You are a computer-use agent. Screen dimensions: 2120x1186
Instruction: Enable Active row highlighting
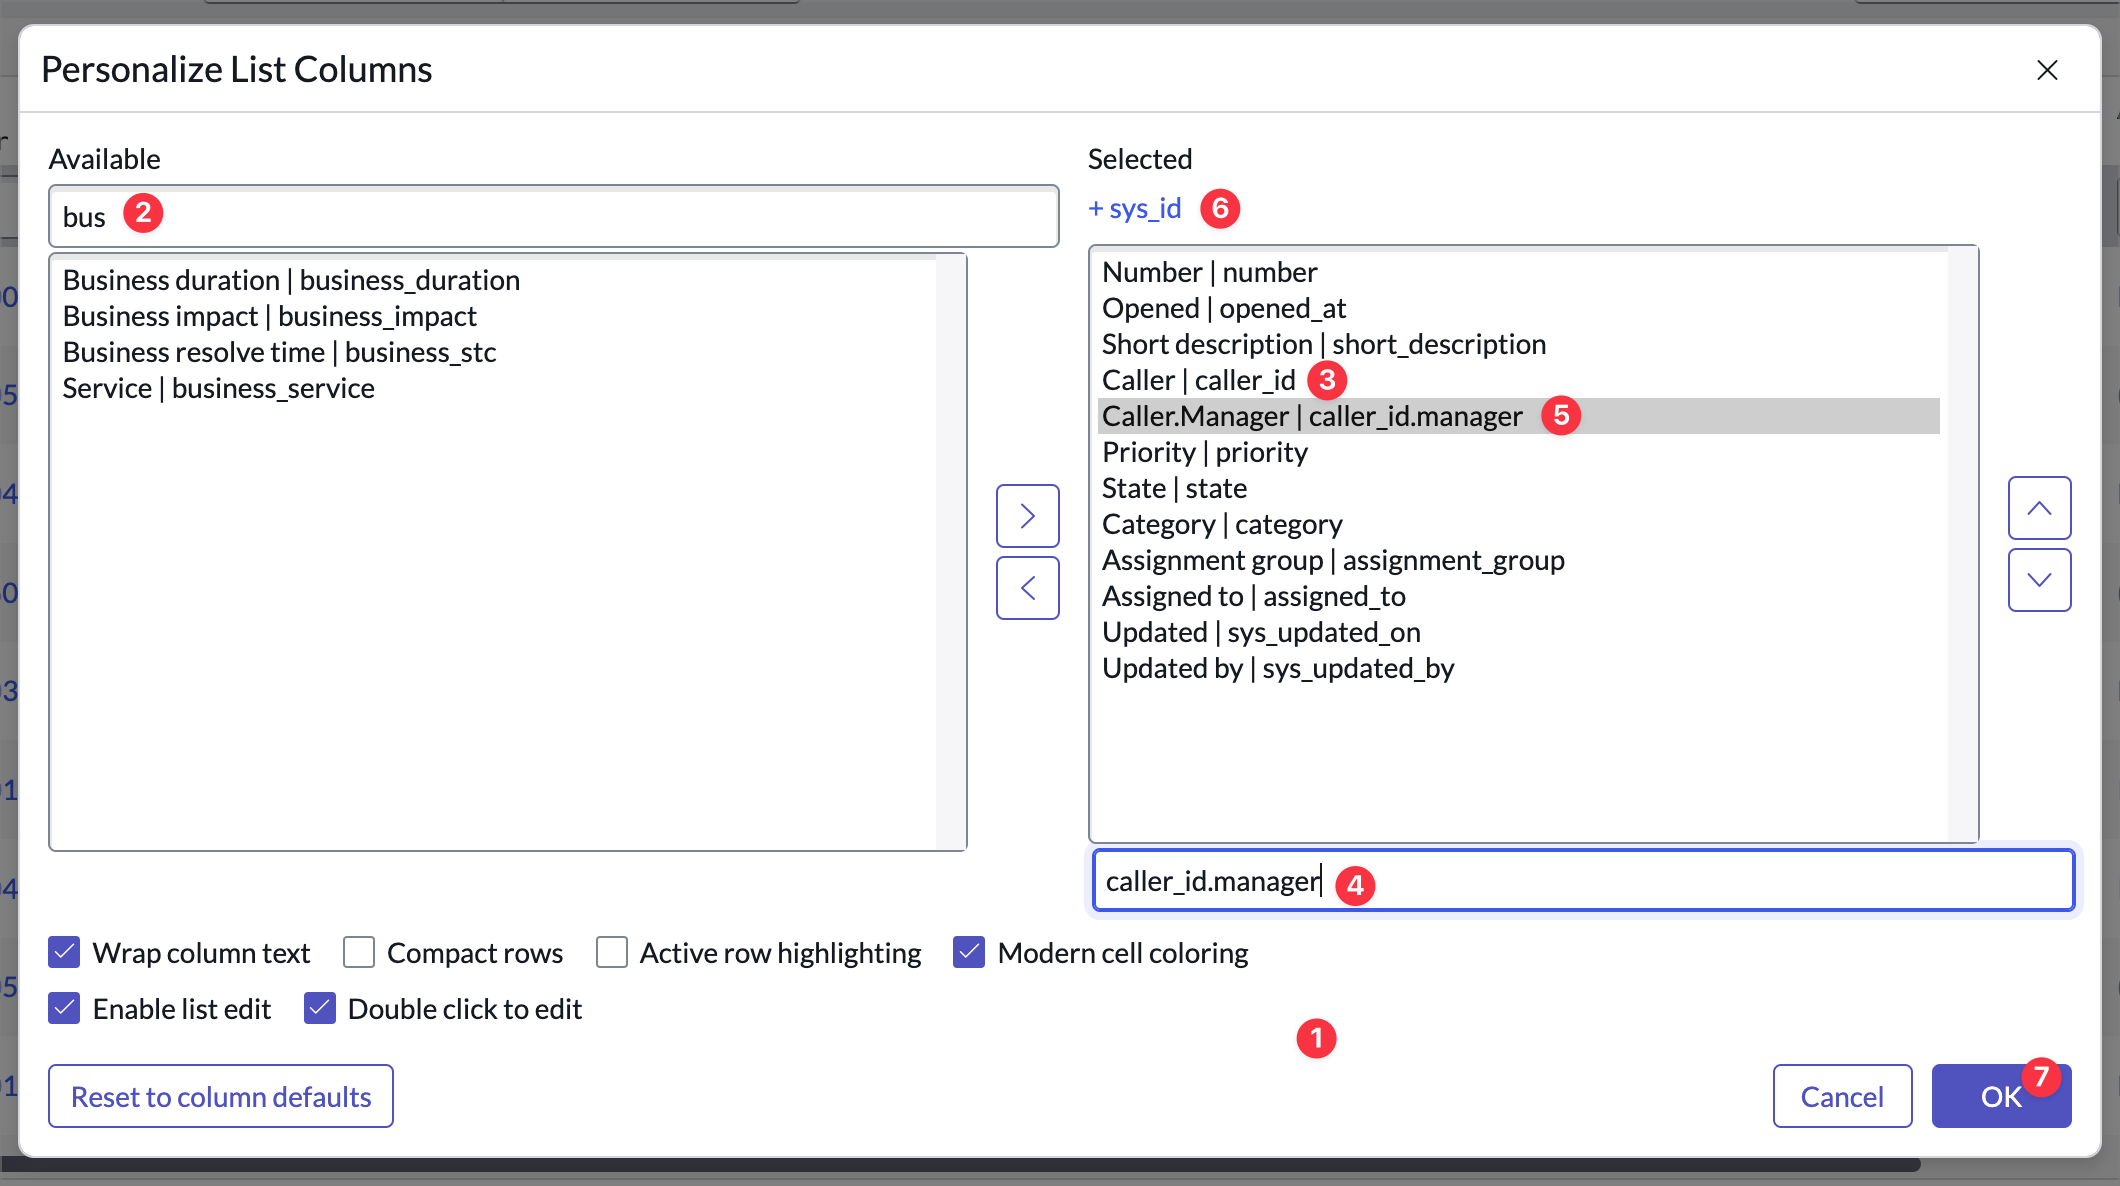[x=611, y=952]
